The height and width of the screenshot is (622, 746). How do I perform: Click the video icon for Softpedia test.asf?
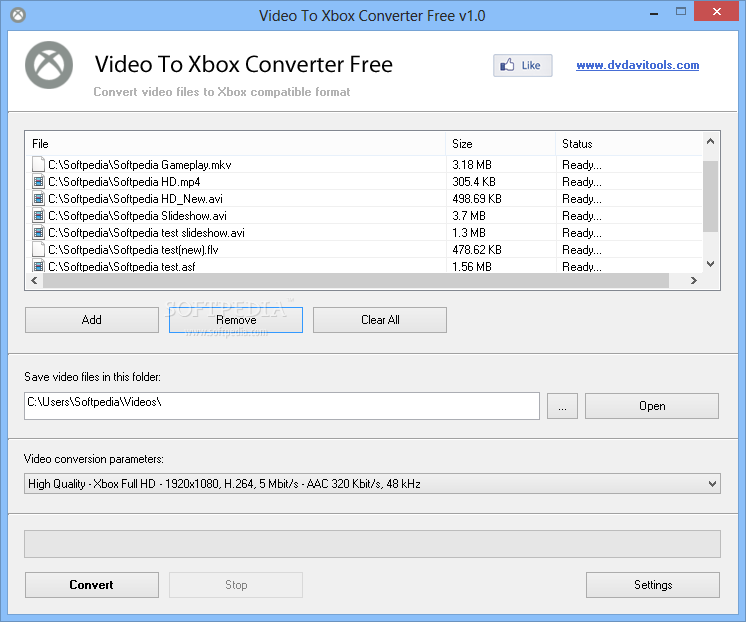(38, 266)
